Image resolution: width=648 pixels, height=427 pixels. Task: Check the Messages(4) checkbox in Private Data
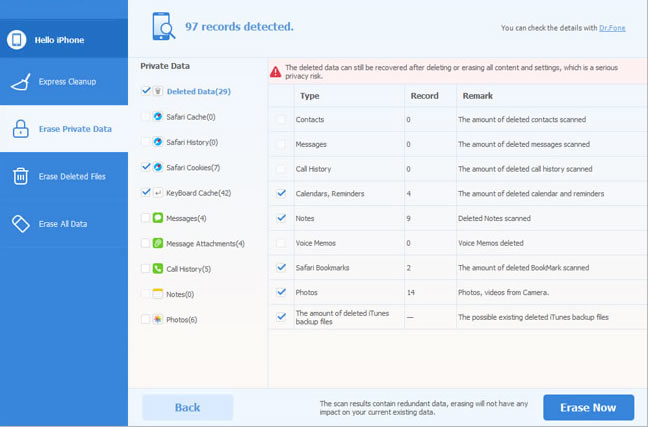[145, 218]
